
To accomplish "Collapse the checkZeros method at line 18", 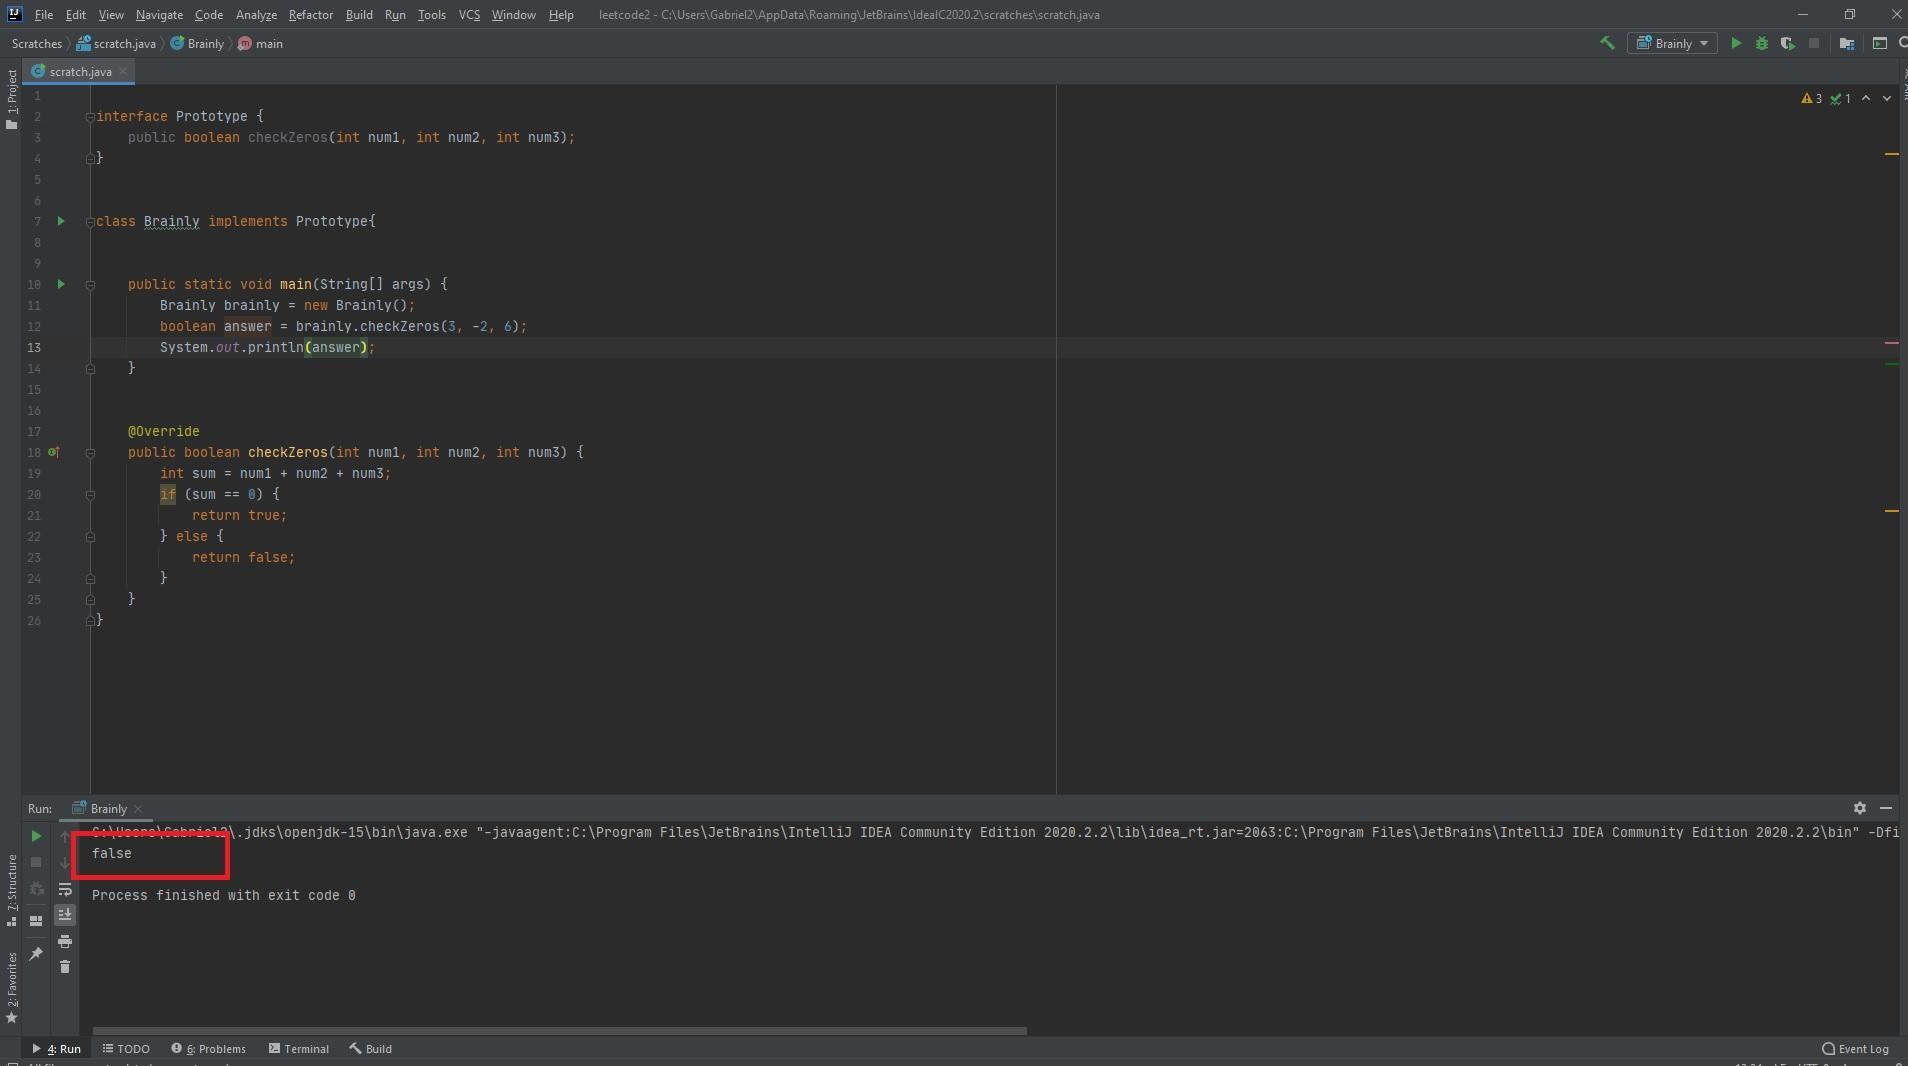I will click(90, 453).
